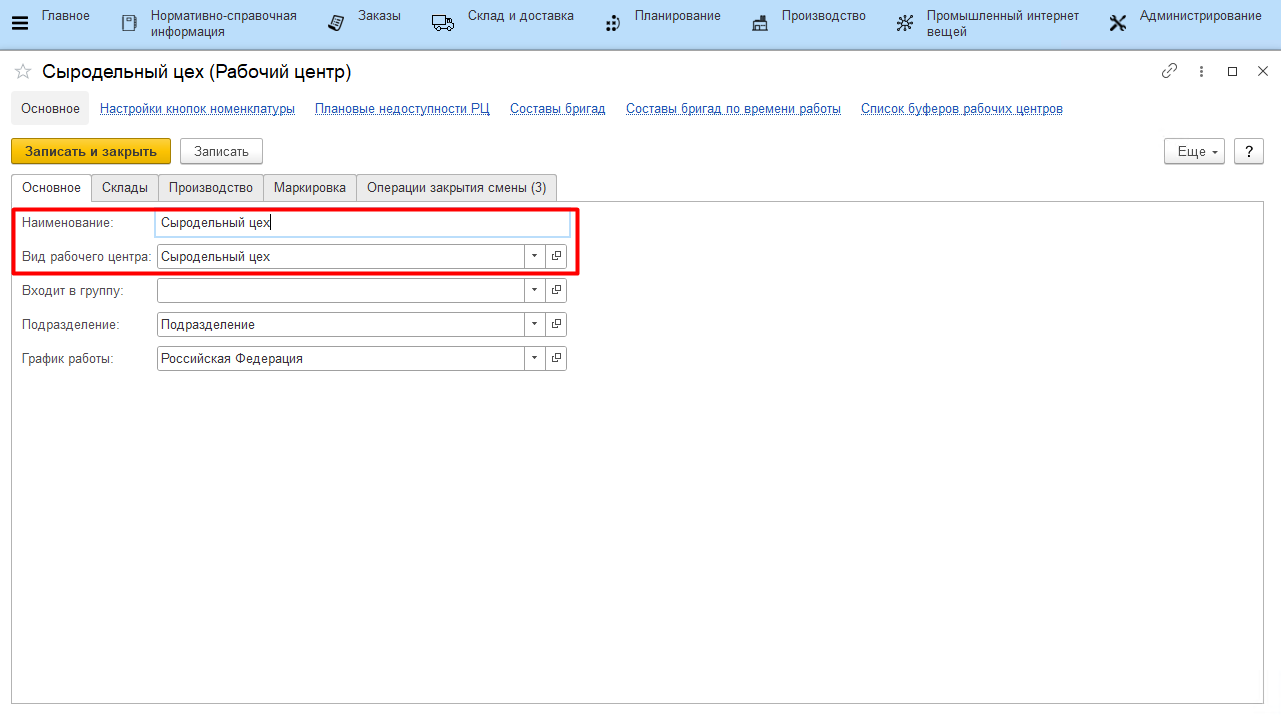Click open icon next to Подразделение
The height and width of the screenshot is (715, 1281).
(x=556, y=325)
